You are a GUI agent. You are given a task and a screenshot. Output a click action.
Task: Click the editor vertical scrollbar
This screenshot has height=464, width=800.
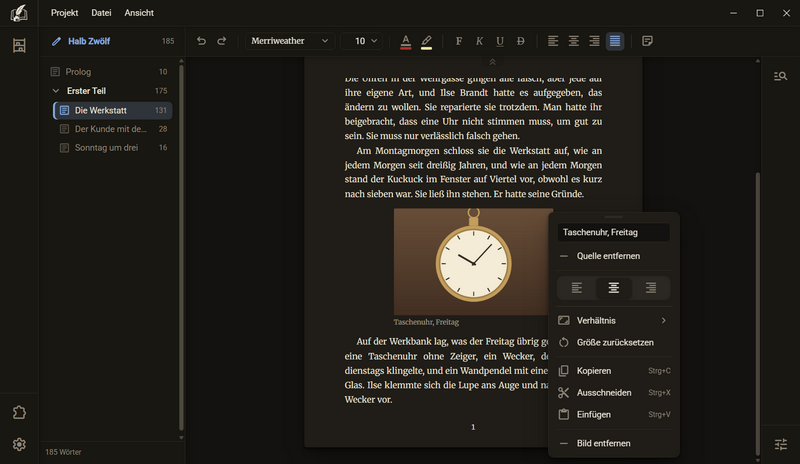tap(758, 312)
